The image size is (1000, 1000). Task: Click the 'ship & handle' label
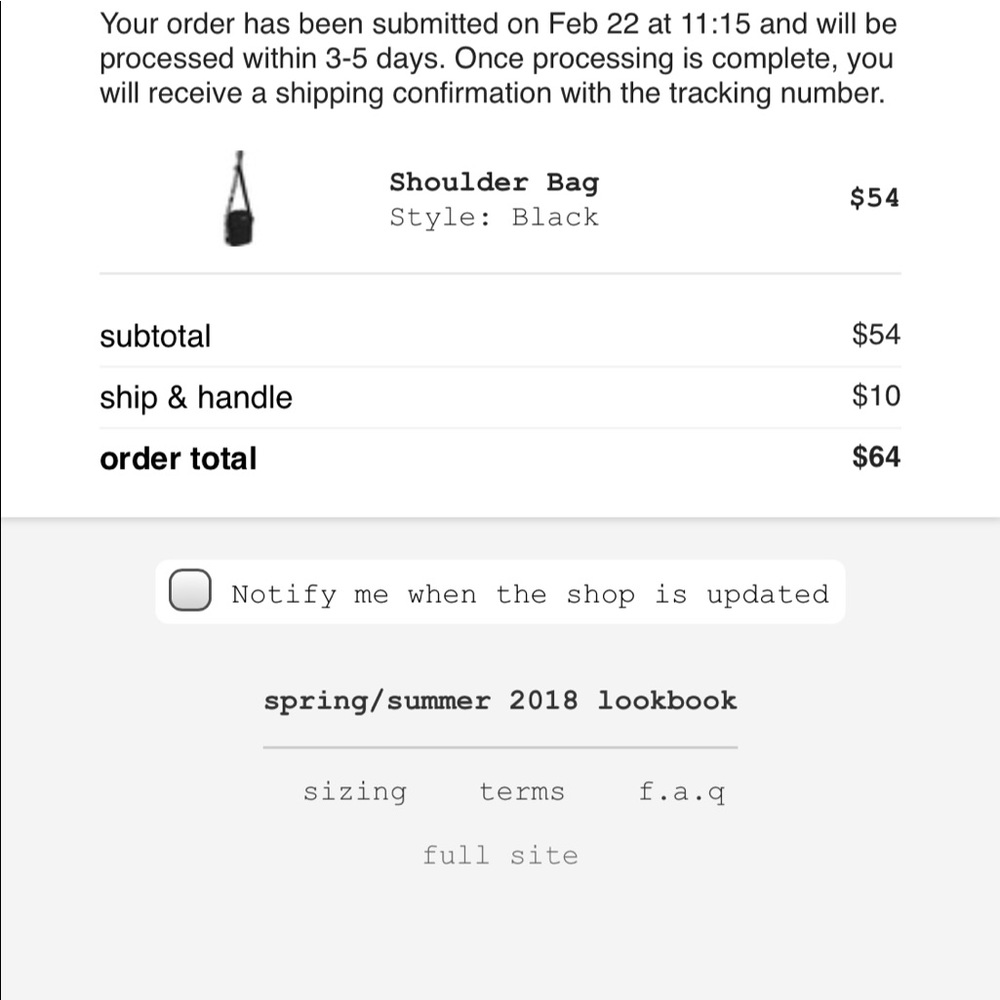[196, 397]
